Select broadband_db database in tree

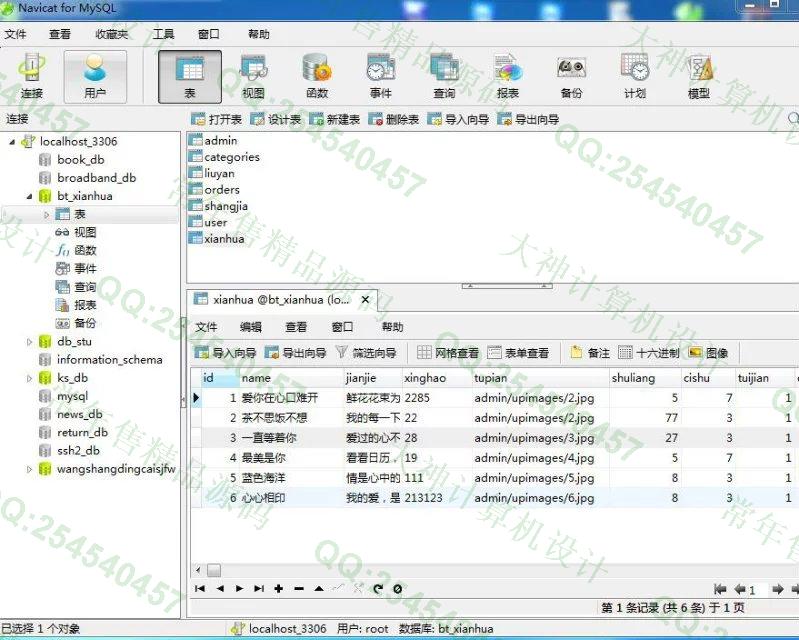click(96, 178)
